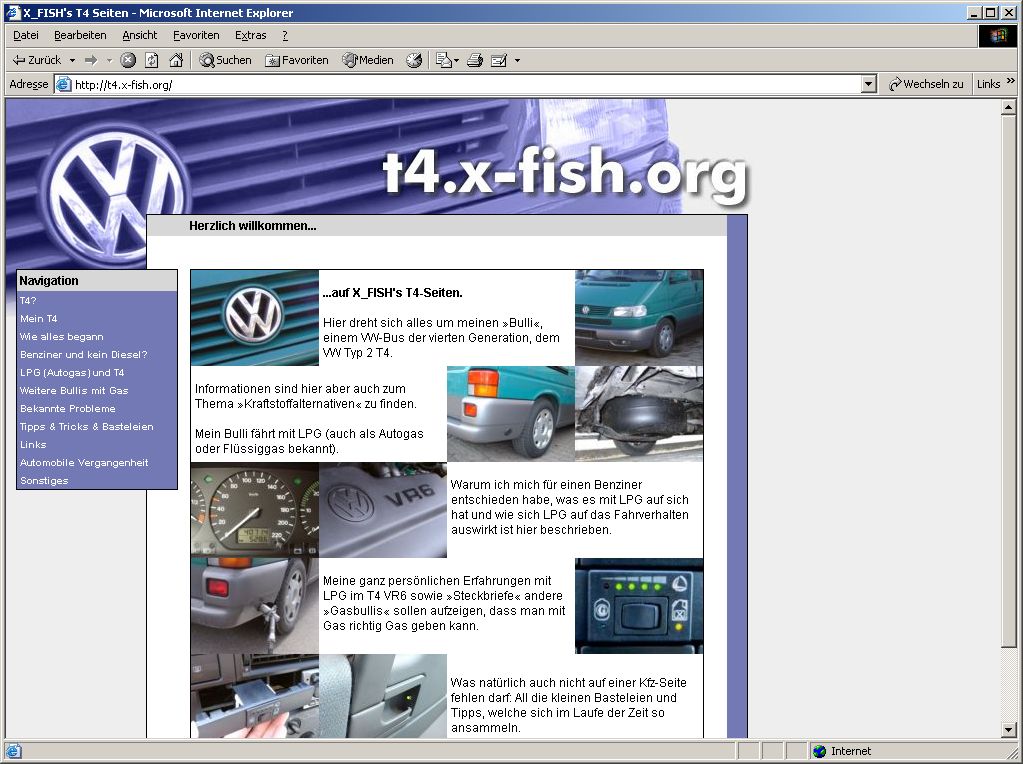The width and height of the screenshot is (1023, 764).
Task: Open the Extras menu
Action: (x=251, y=35)
